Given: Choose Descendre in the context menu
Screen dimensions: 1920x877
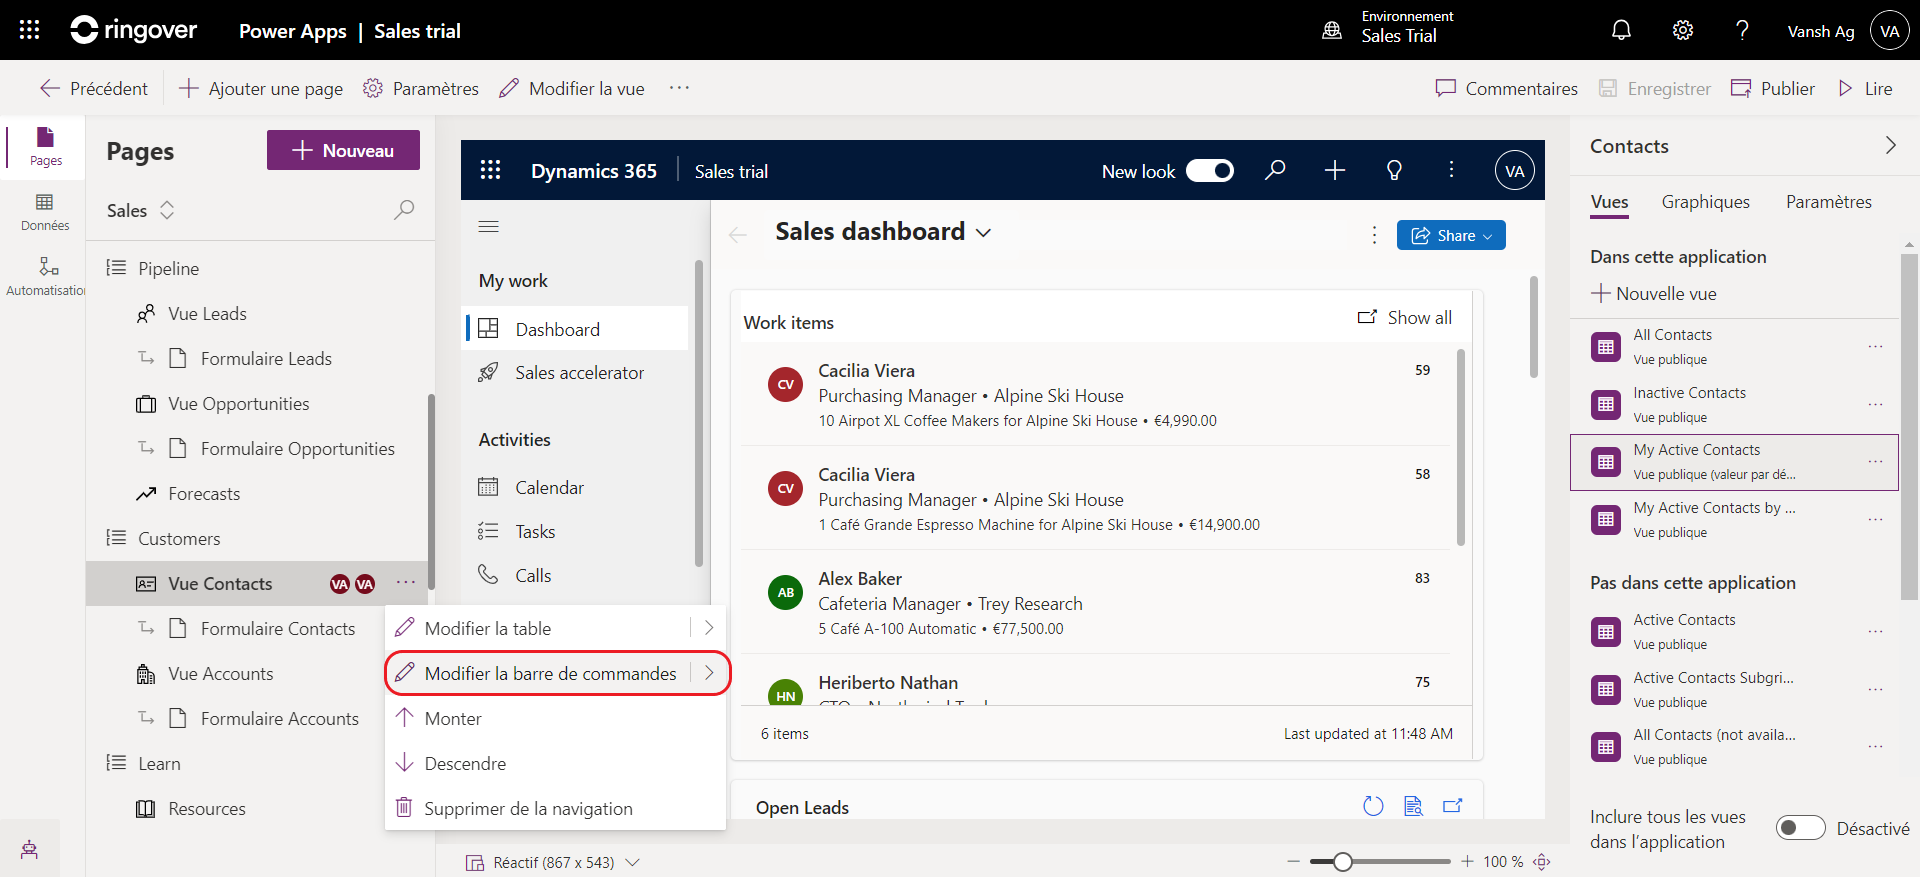Looking at the screenshot, I should tap(555, 763).
